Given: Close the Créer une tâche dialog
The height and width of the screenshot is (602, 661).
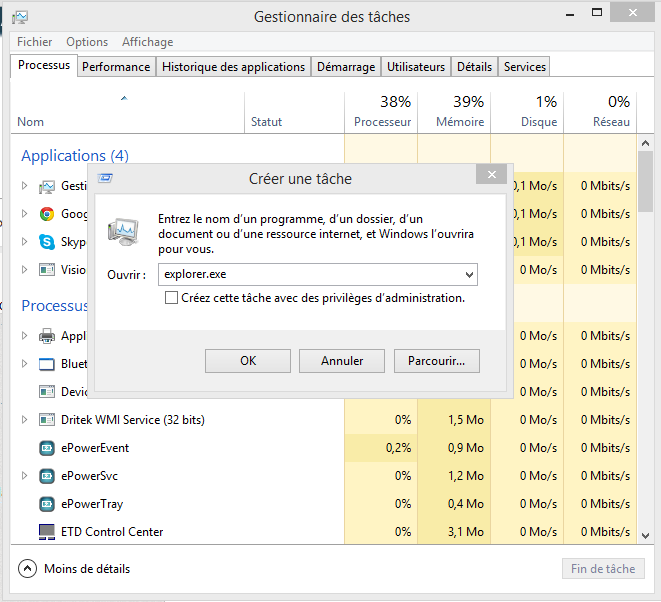Looking at the screenshot, I should coord(492,174).
